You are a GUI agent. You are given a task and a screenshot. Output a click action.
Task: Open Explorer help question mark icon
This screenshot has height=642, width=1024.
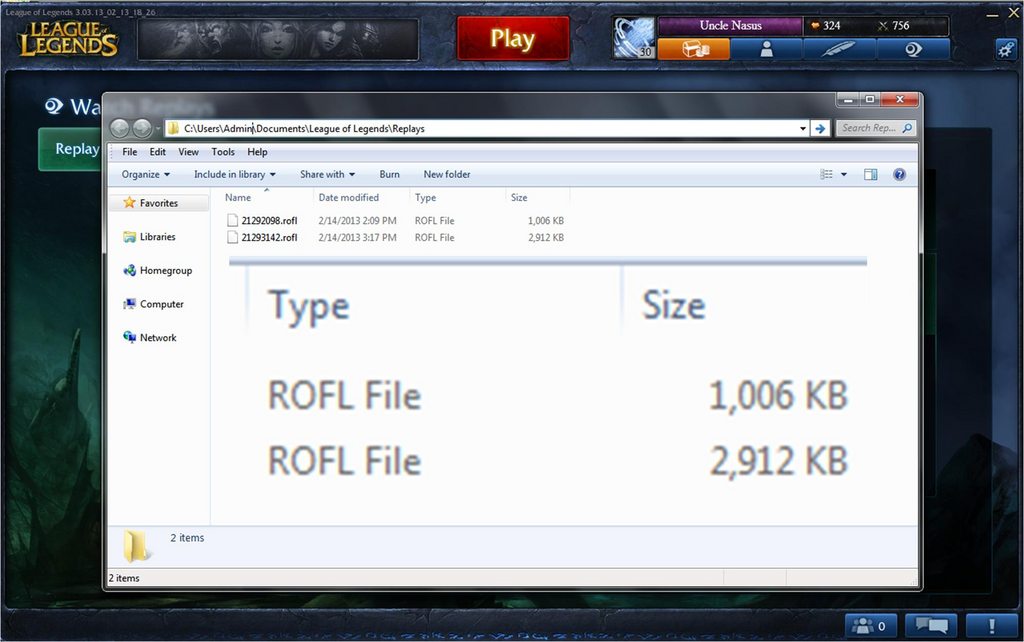coord(899,174)
